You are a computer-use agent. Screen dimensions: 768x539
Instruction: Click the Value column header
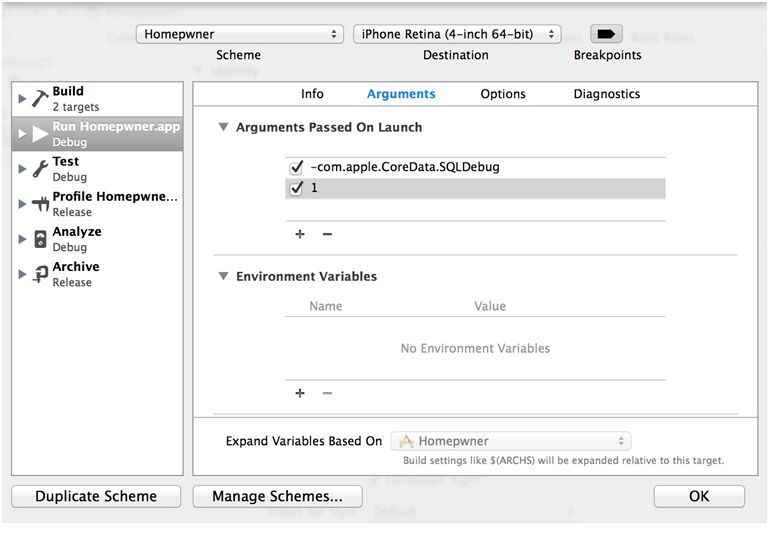[x=490, y=306]
